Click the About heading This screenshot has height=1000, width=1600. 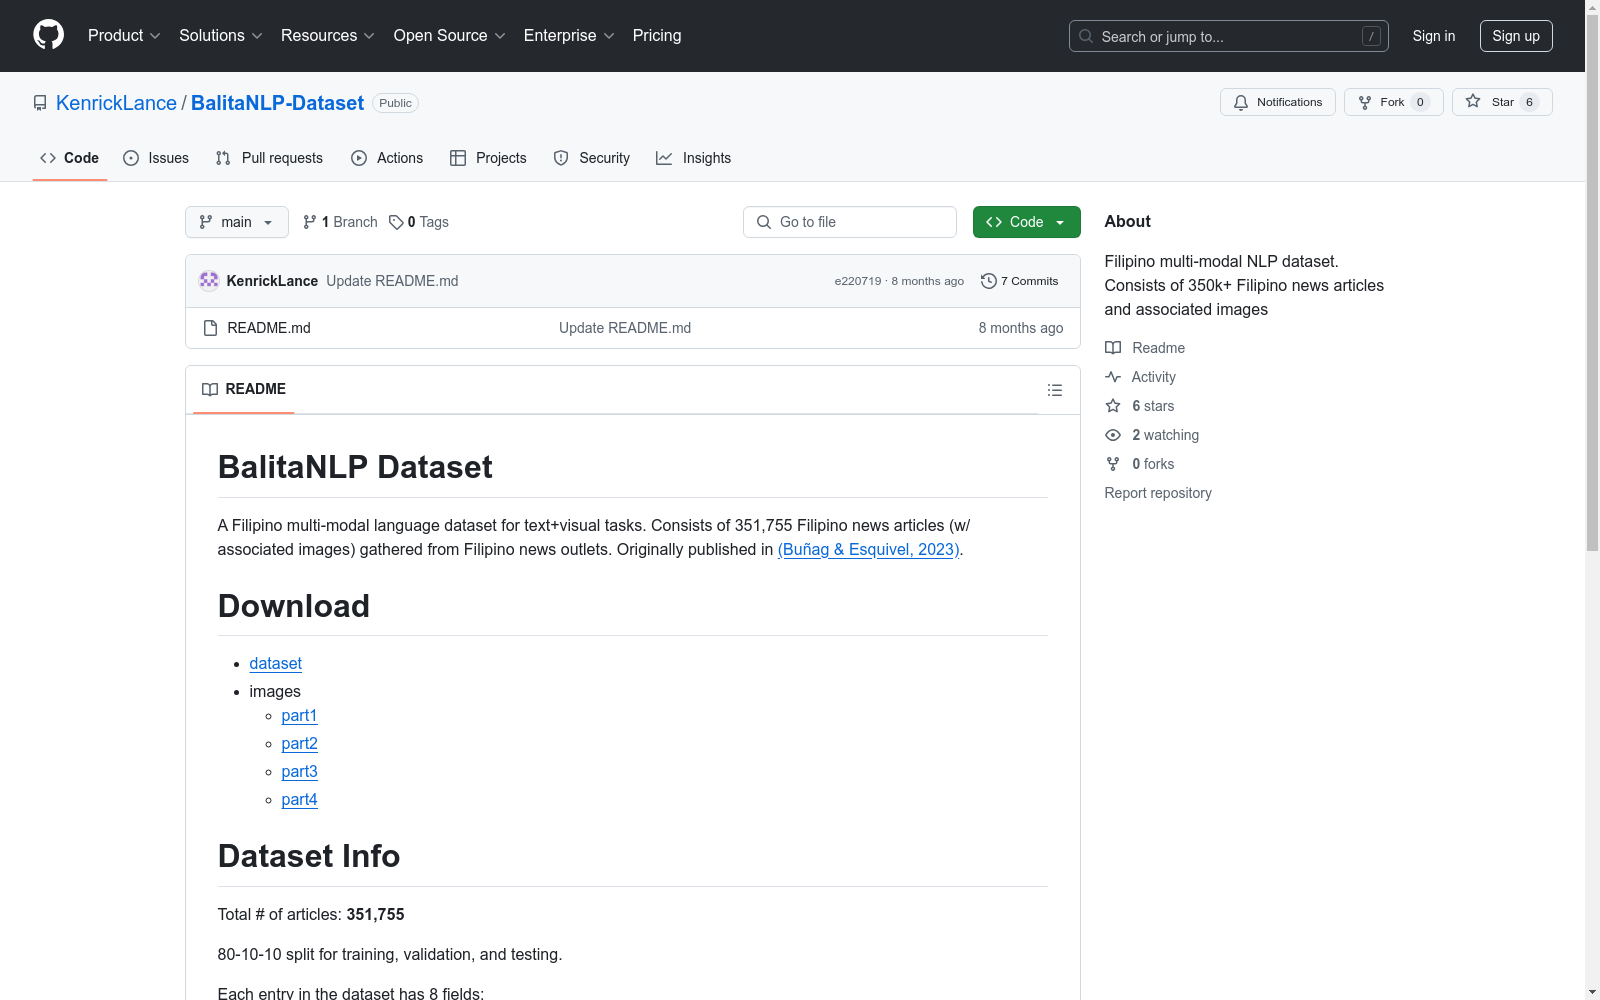pos(1128,222)
